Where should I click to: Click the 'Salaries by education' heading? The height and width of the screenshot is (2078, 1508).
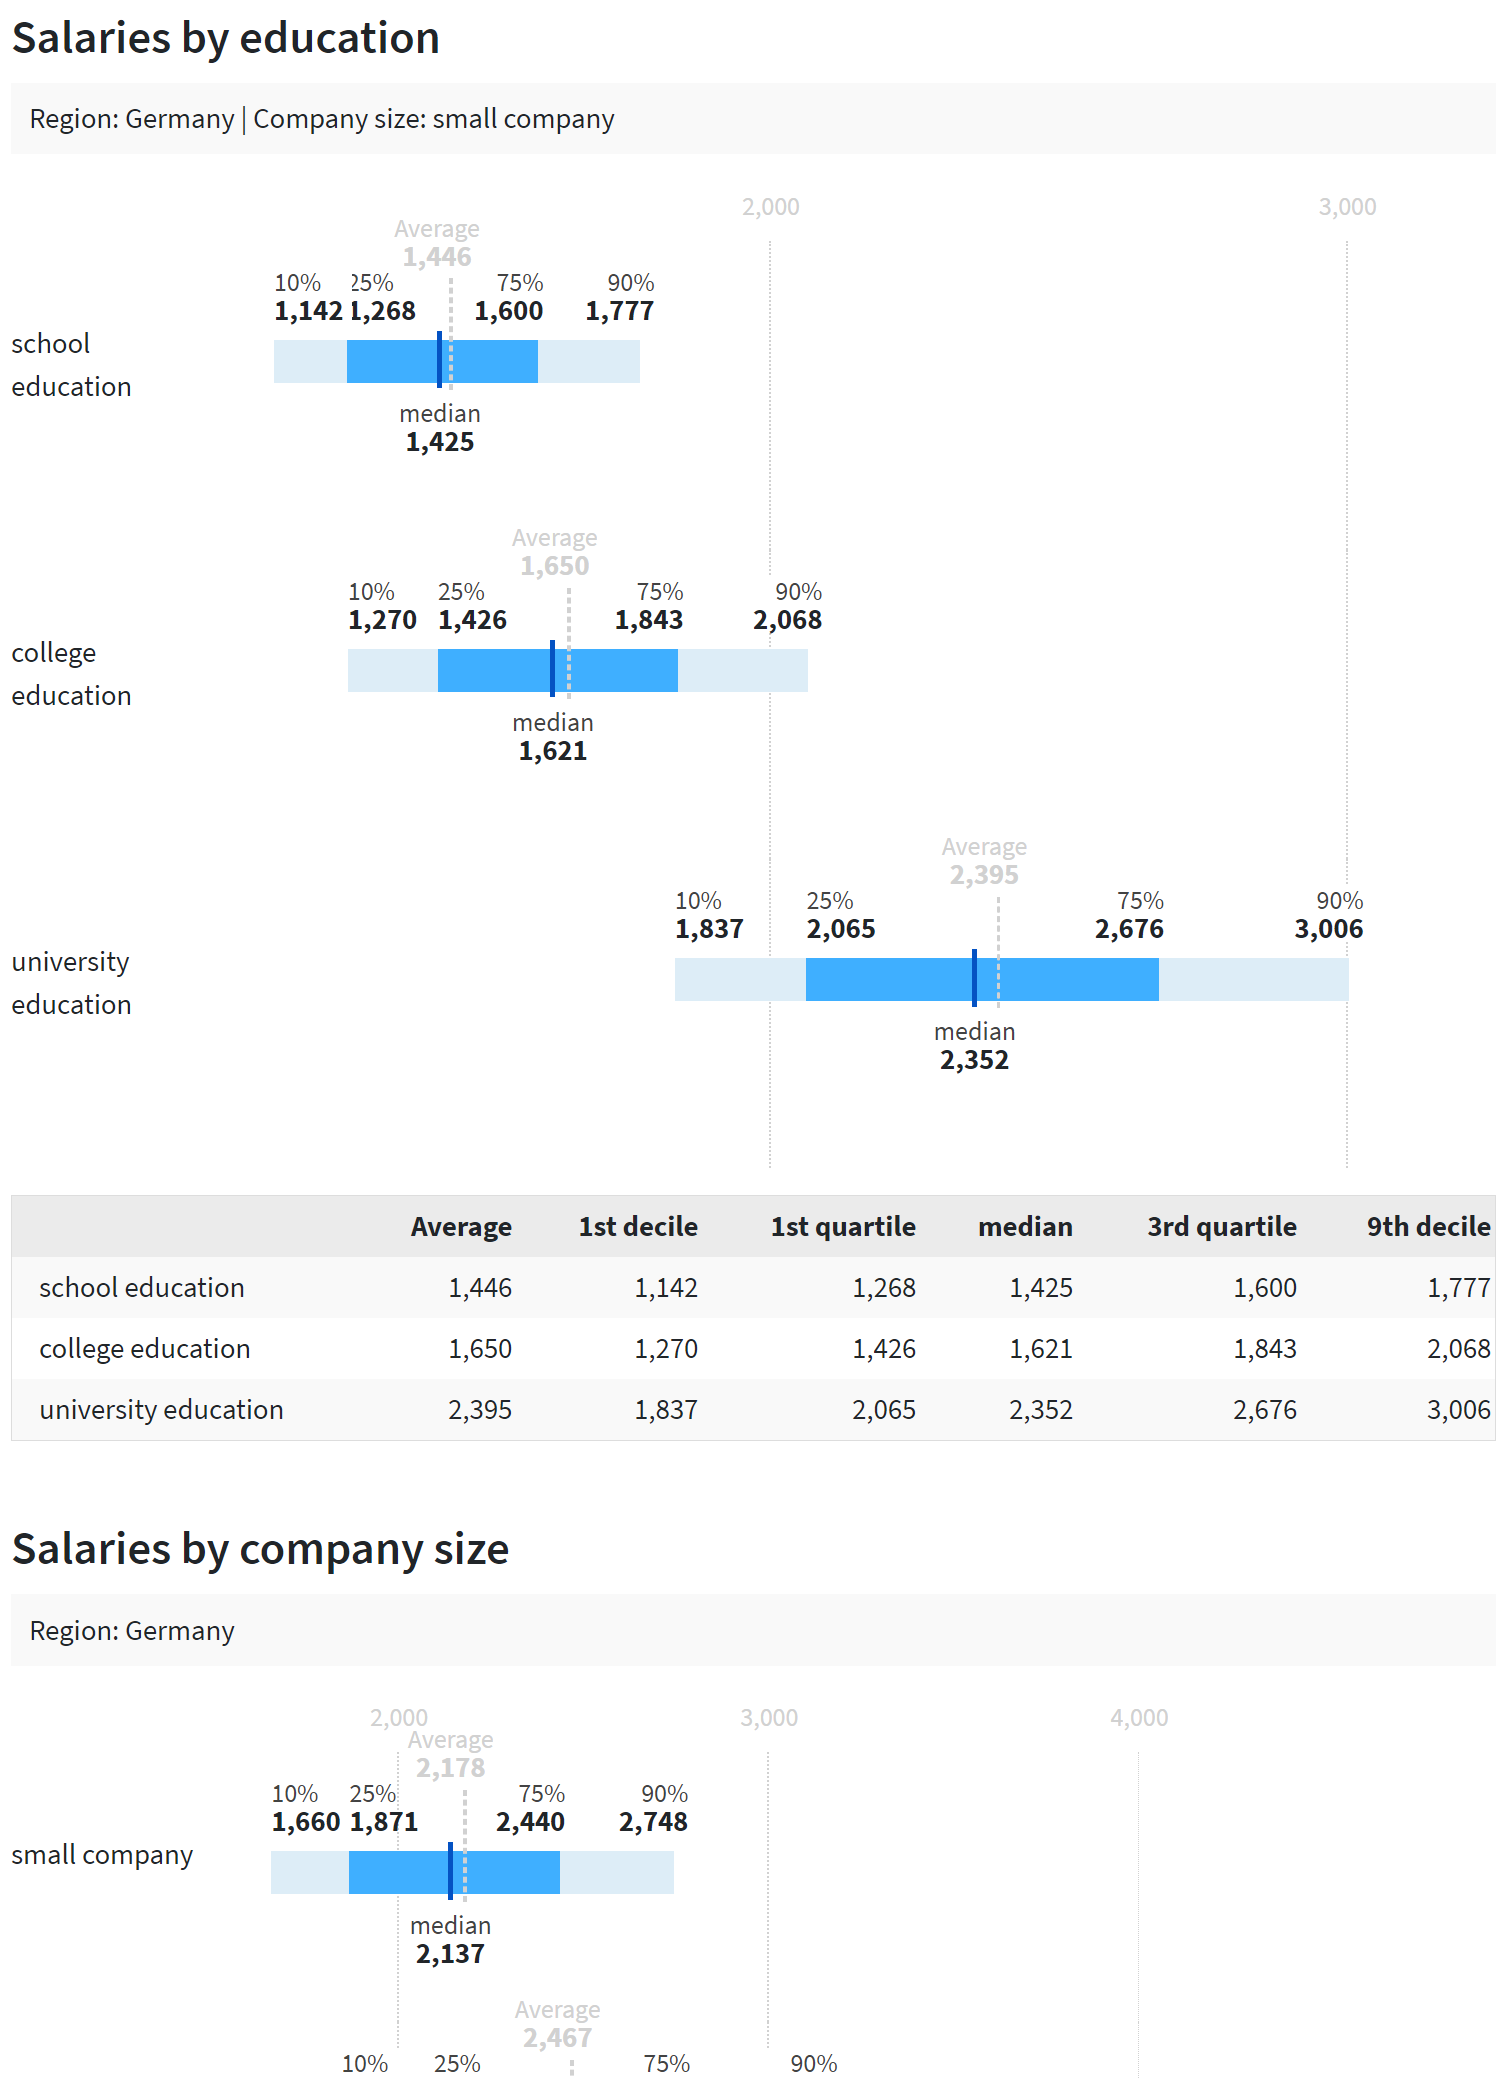click(225, 39)
